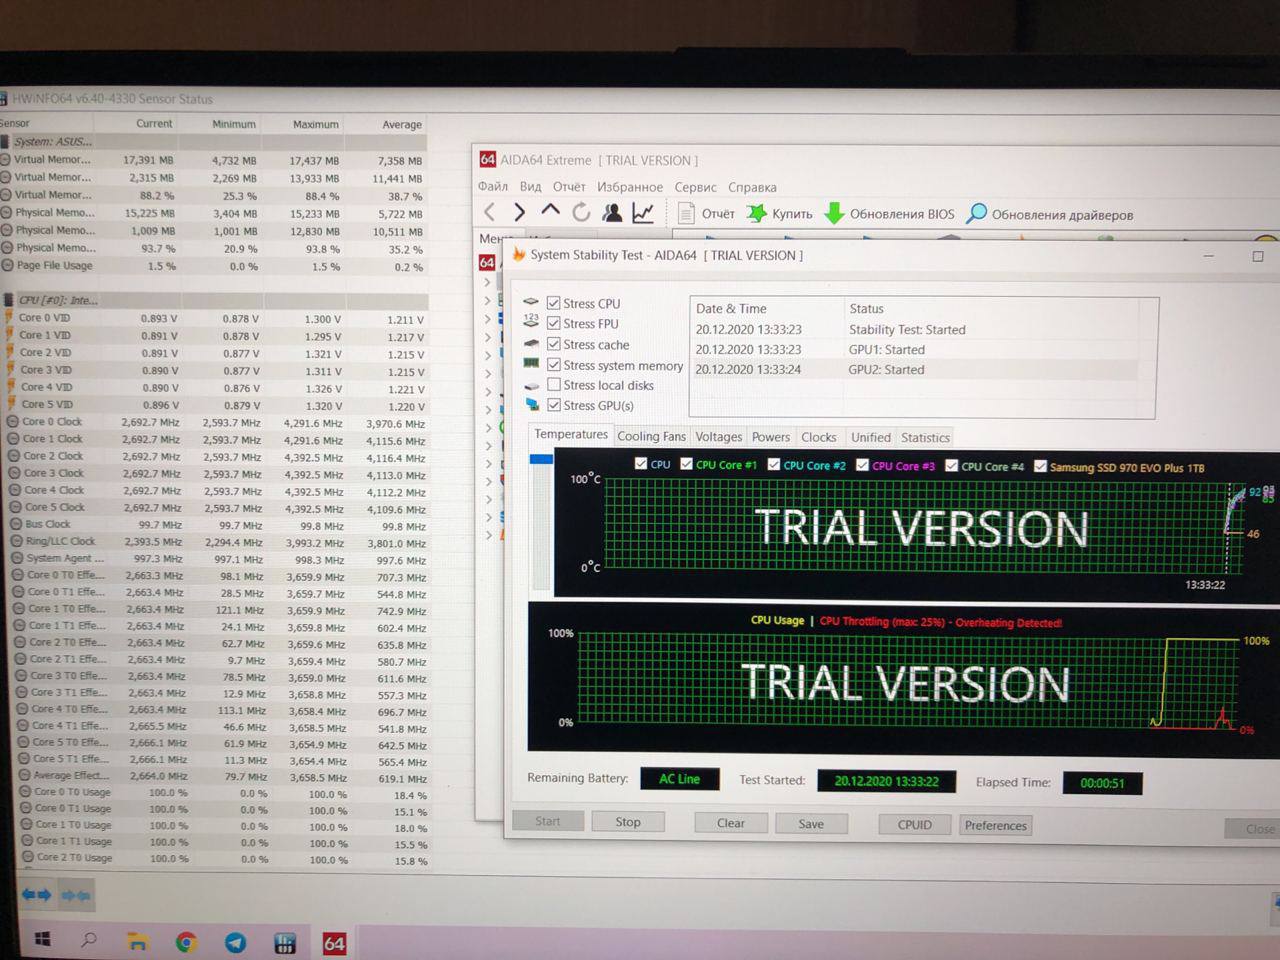This screenshot has width=1280, height=960.
Task: Open the Отчёт menu in the menu bar
Action: [x=569, y=186]
